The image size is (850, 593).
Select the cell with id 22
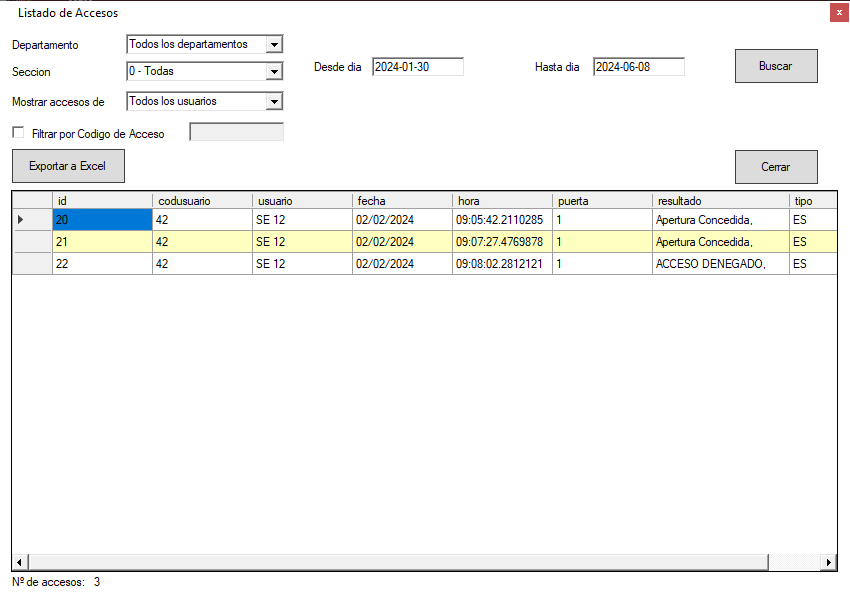[102, 263]
